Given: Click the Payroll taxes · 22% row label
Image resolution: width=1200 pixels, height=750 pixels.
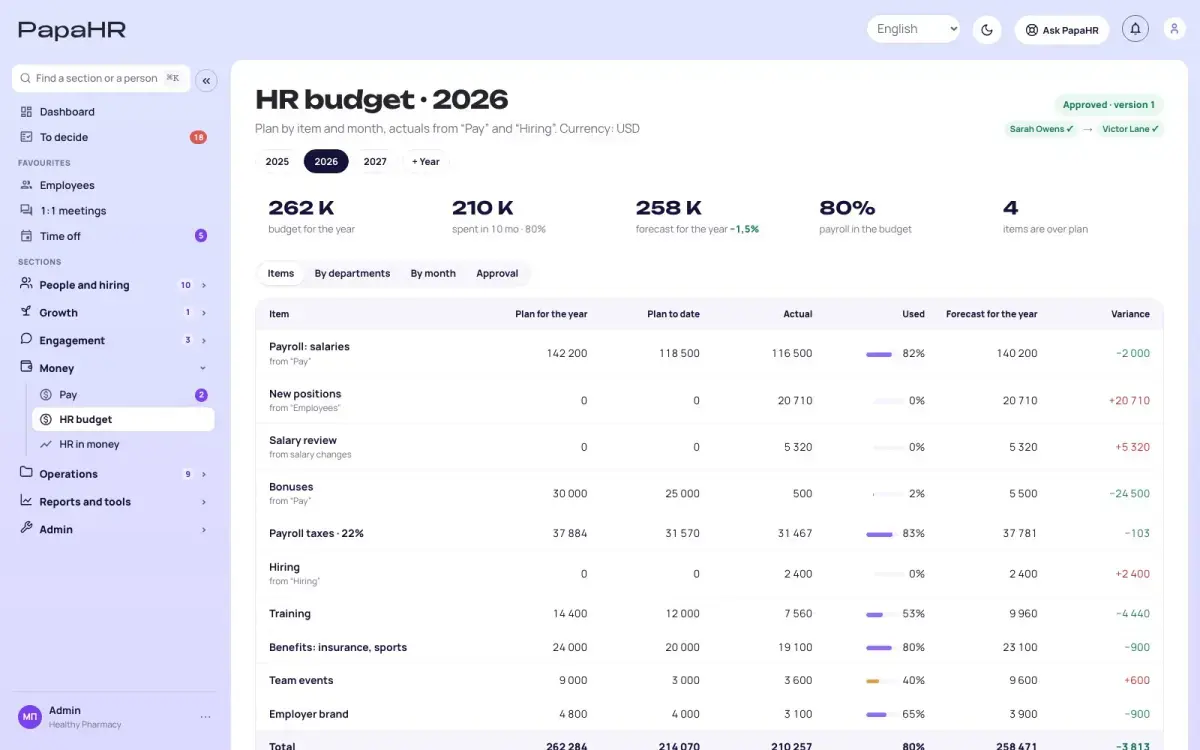Looking at the screenshot, I should click(316, 533).
